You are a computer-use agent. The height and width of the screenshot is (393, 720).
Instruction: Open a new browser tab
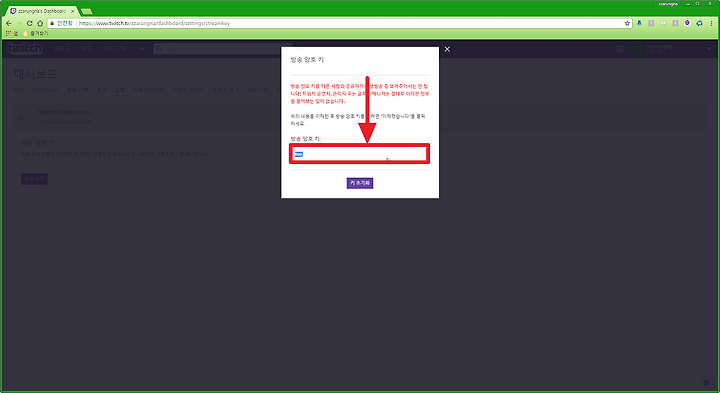(x=86, y=11)
